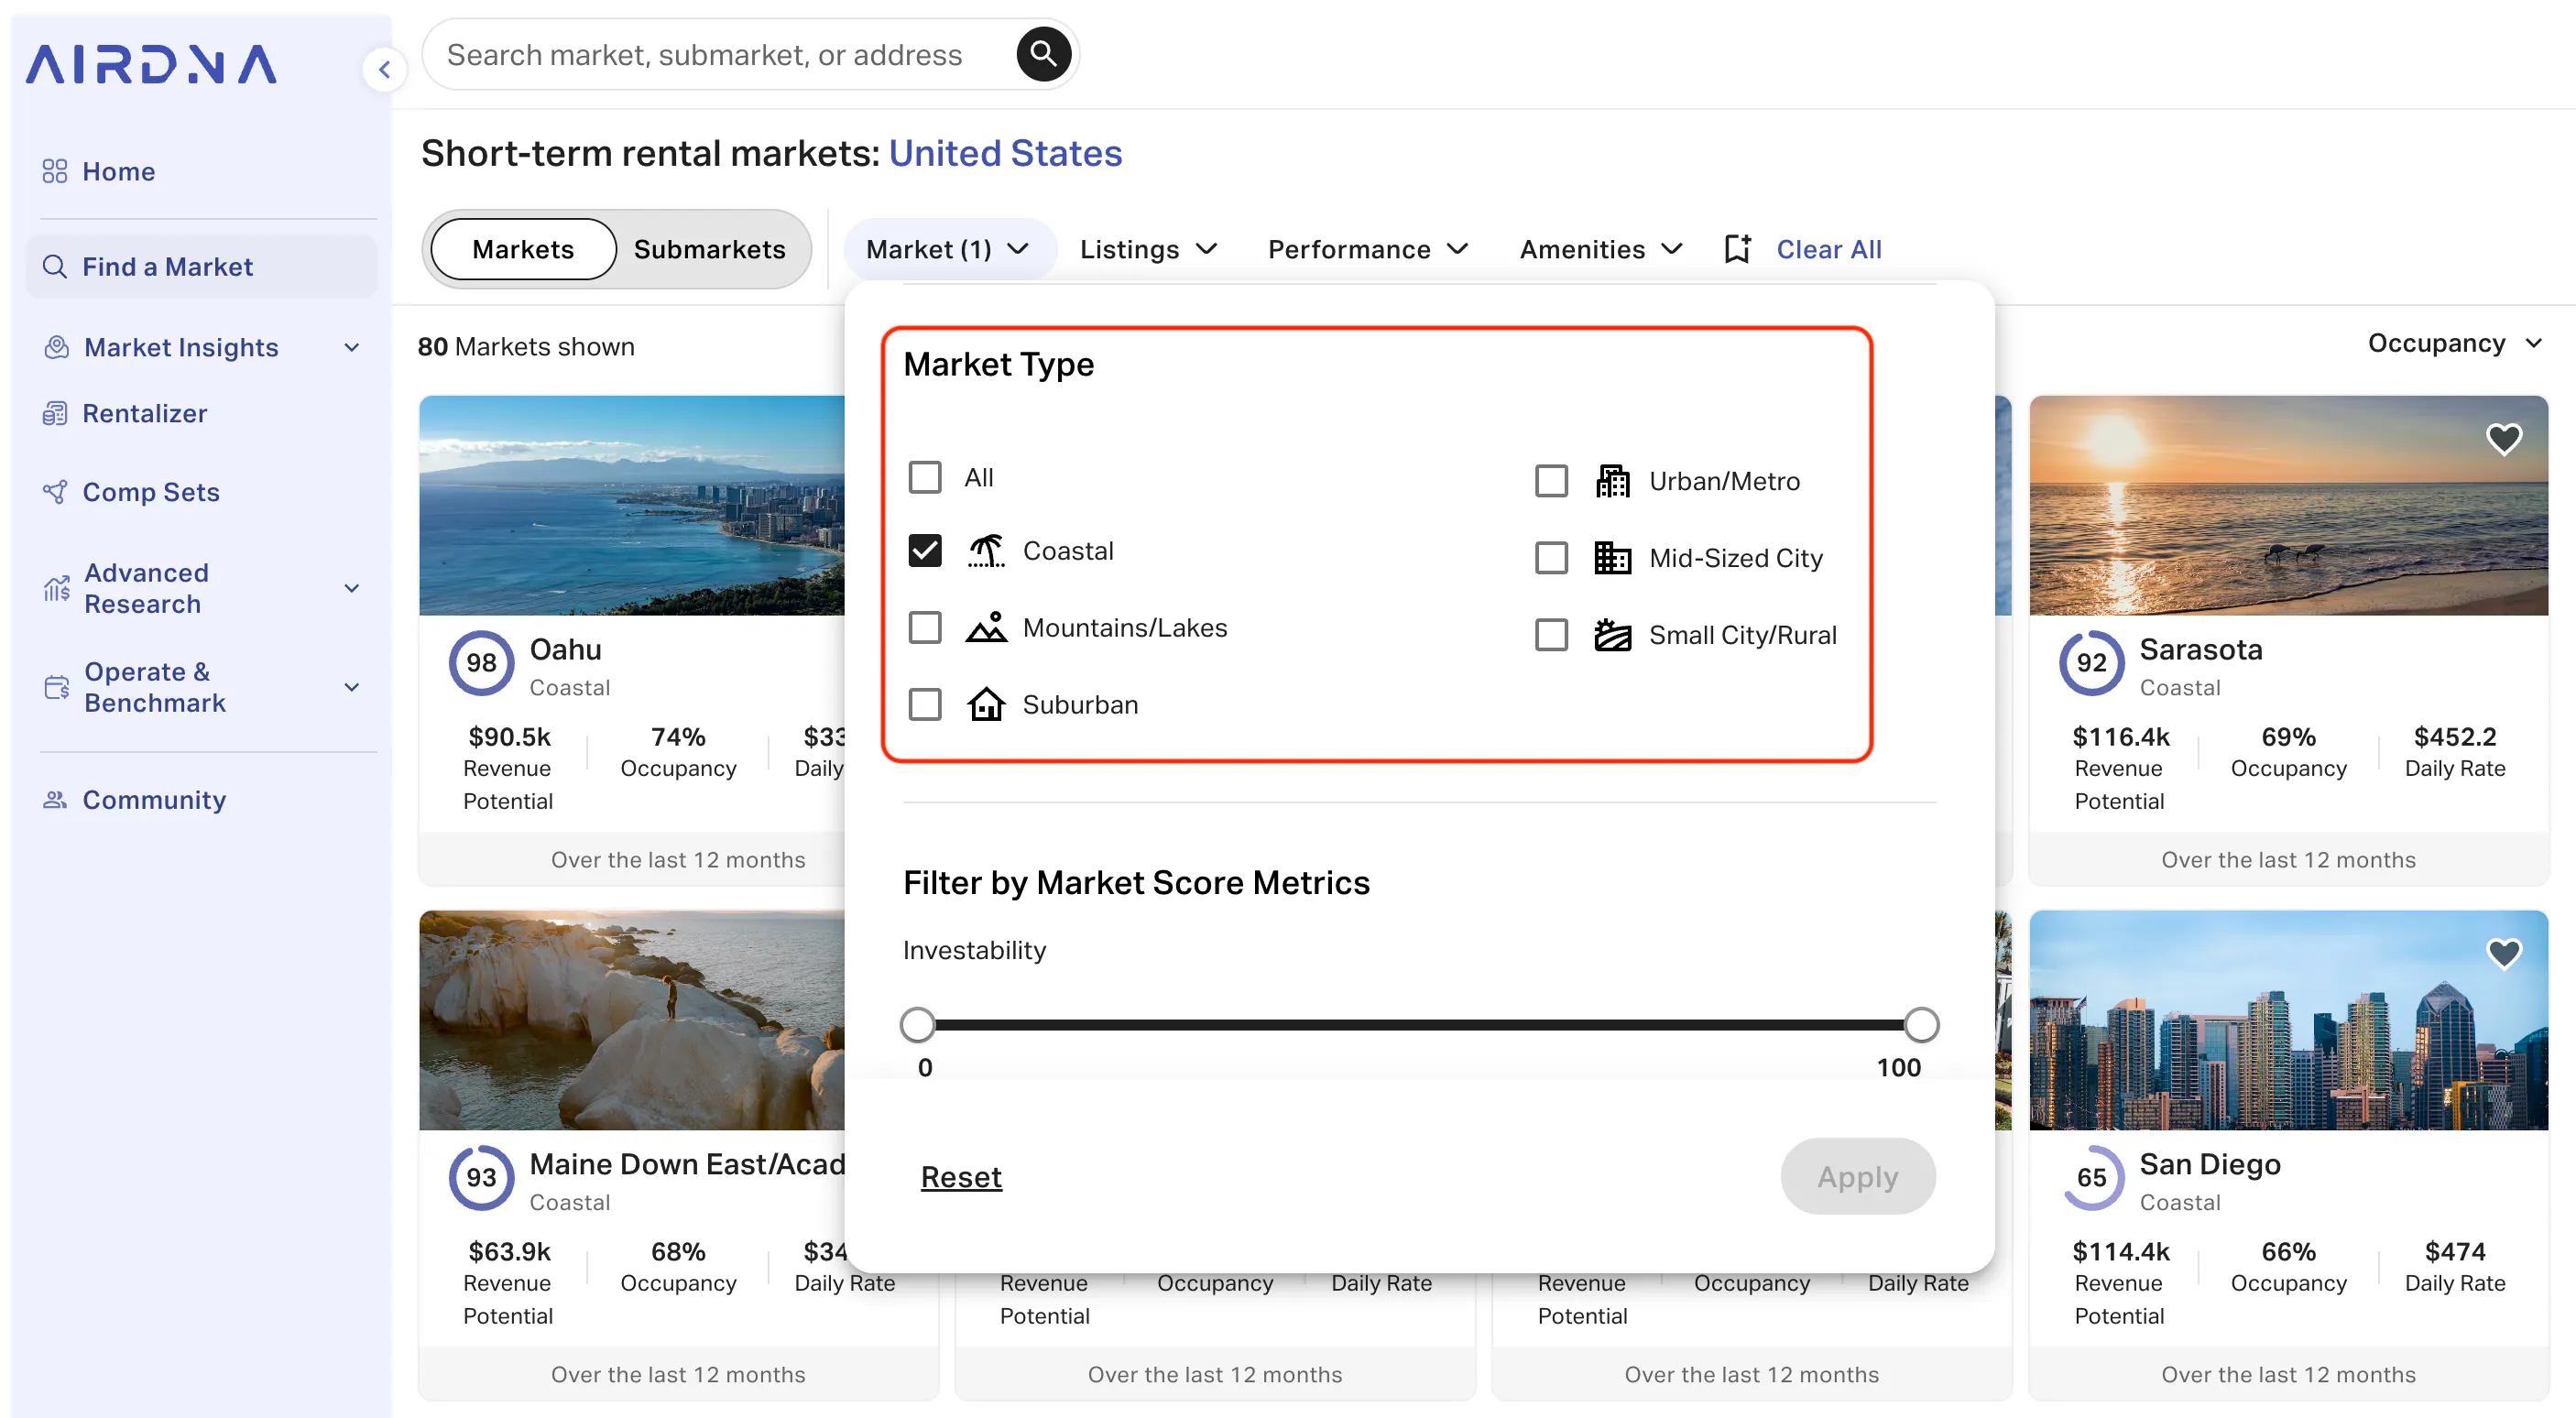Check the Mid-Sized City checkbox

(x=1551, y=558)
